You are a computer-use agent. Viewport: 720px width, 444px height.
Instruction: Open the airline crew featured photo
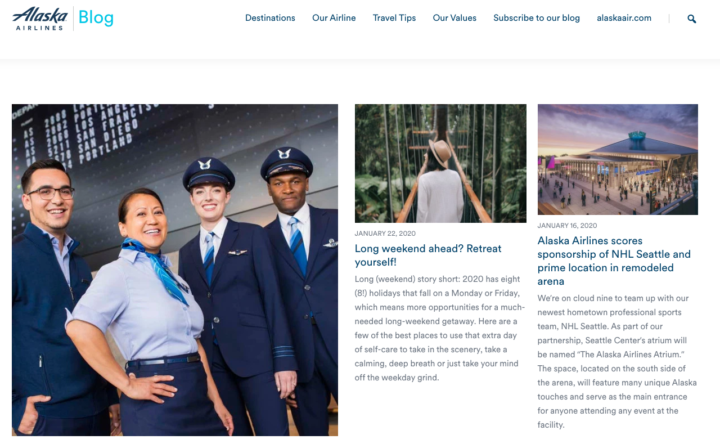(175, 270)
